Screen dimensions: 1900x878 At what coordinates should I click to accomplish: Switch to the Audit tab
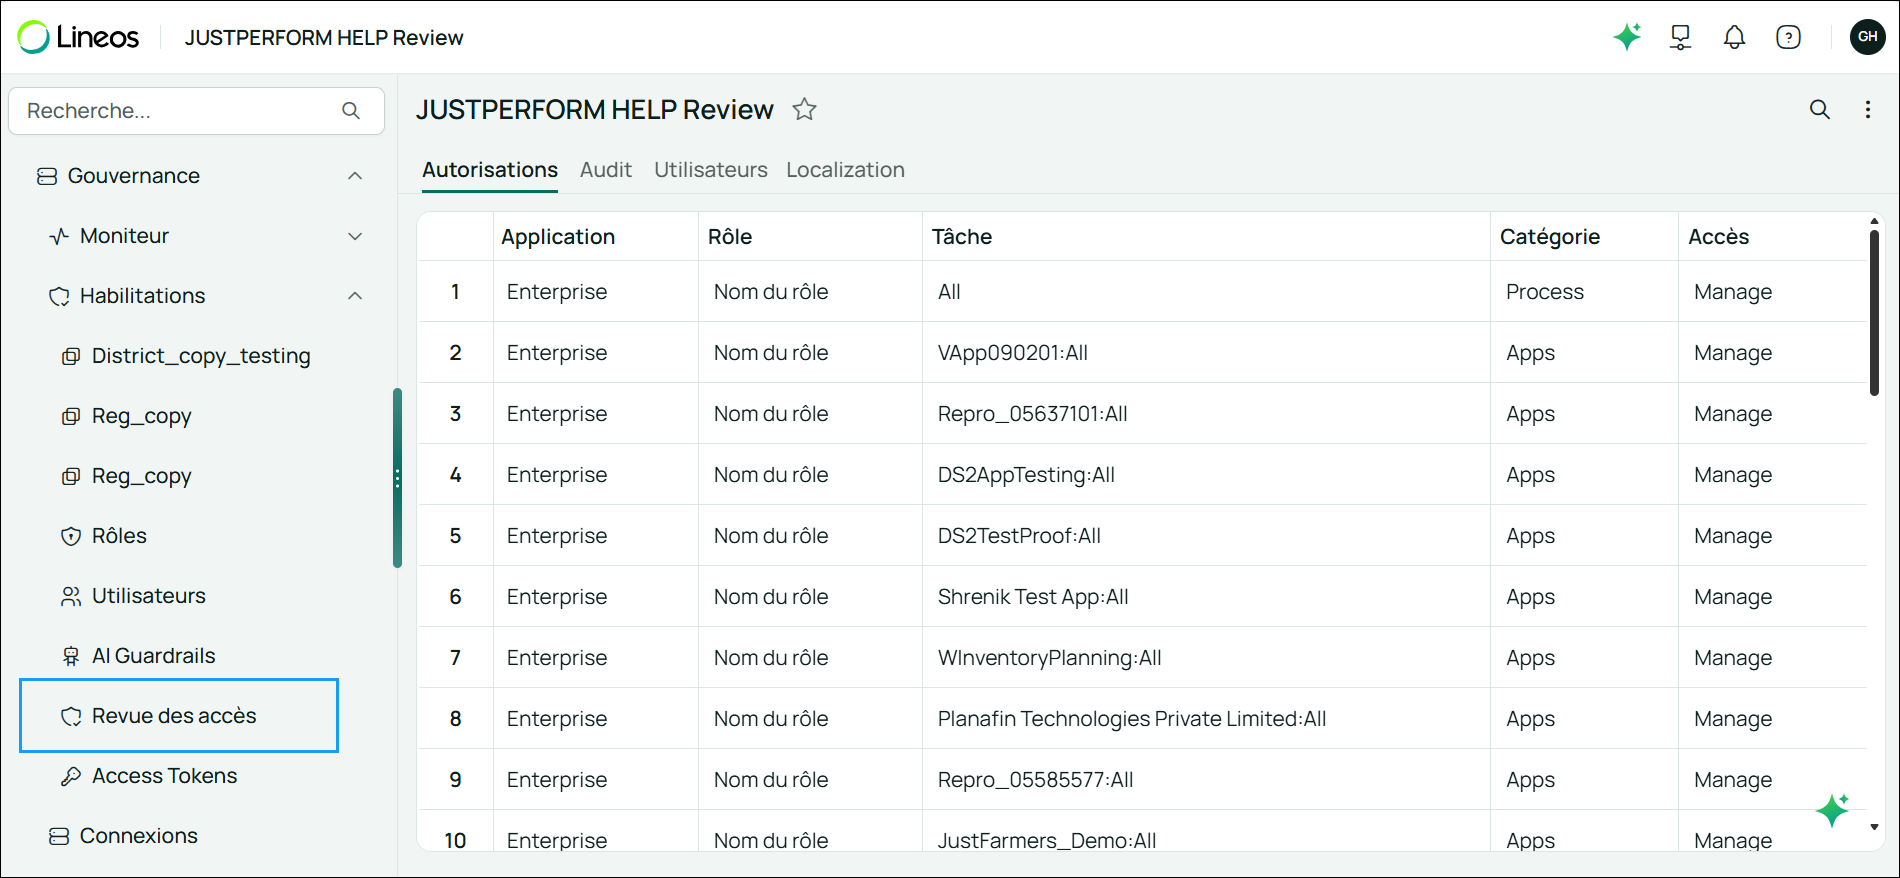tap(606, 170)
